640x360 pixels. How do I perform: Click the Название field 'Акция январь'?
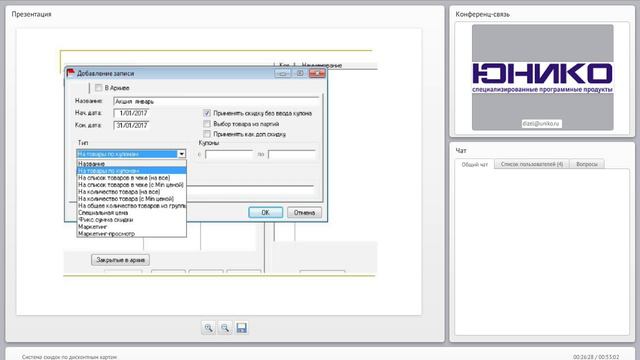coord(216,101)
